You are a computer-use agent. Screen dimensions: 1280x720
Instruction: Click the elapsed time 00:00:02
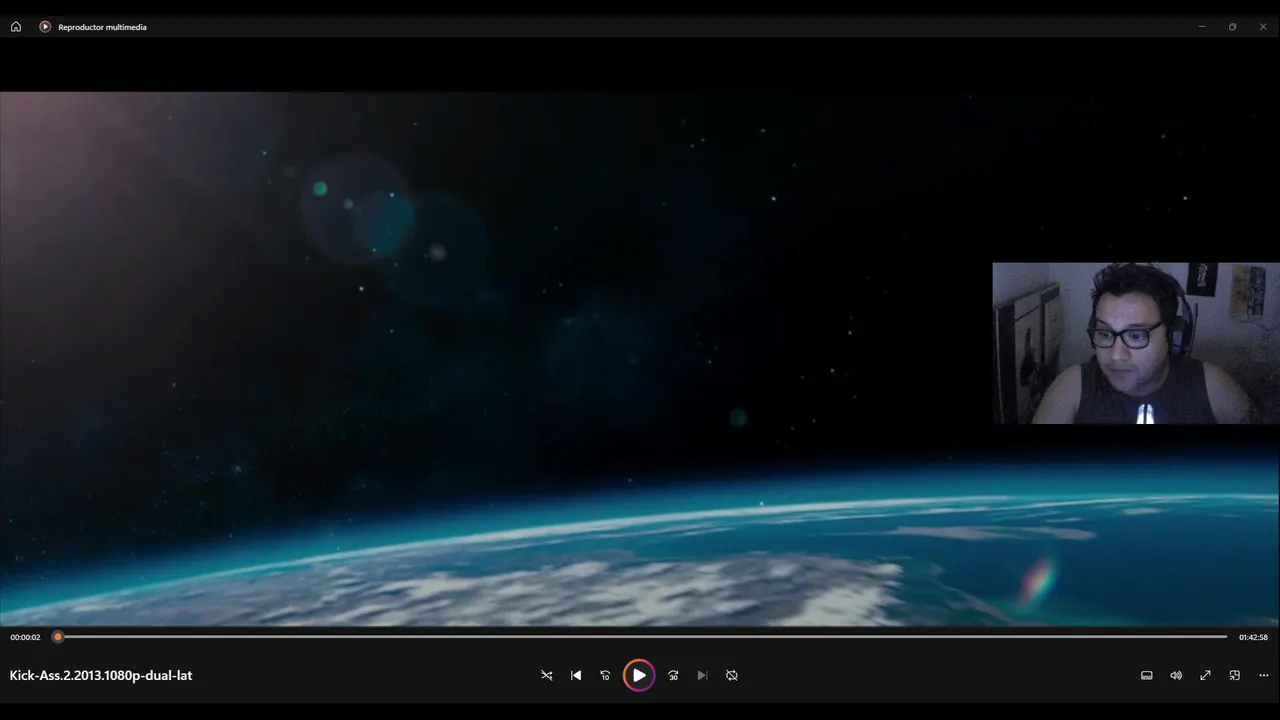tap(25, 637)
